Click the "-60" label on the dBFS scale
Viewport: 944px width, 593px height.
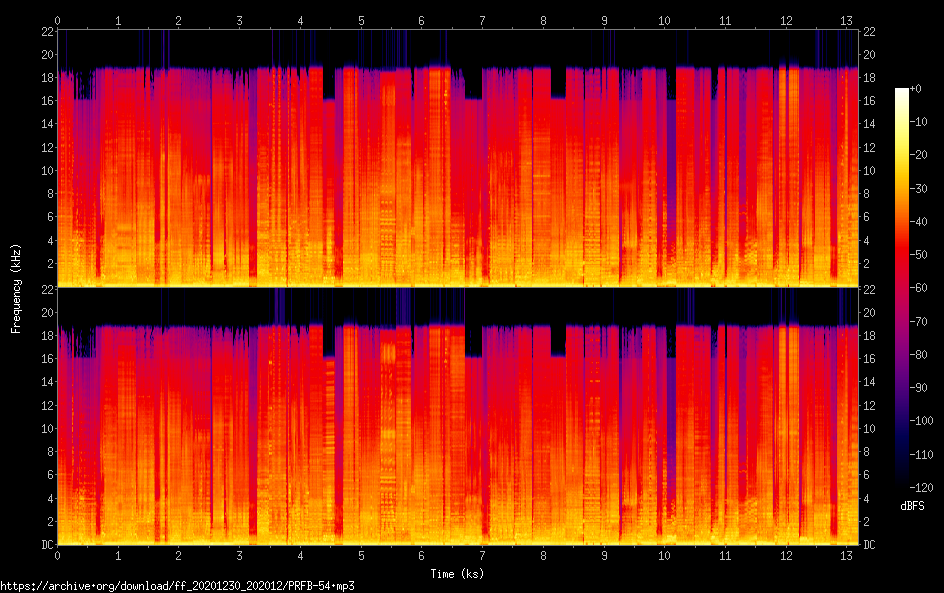[x=918, y=288]
